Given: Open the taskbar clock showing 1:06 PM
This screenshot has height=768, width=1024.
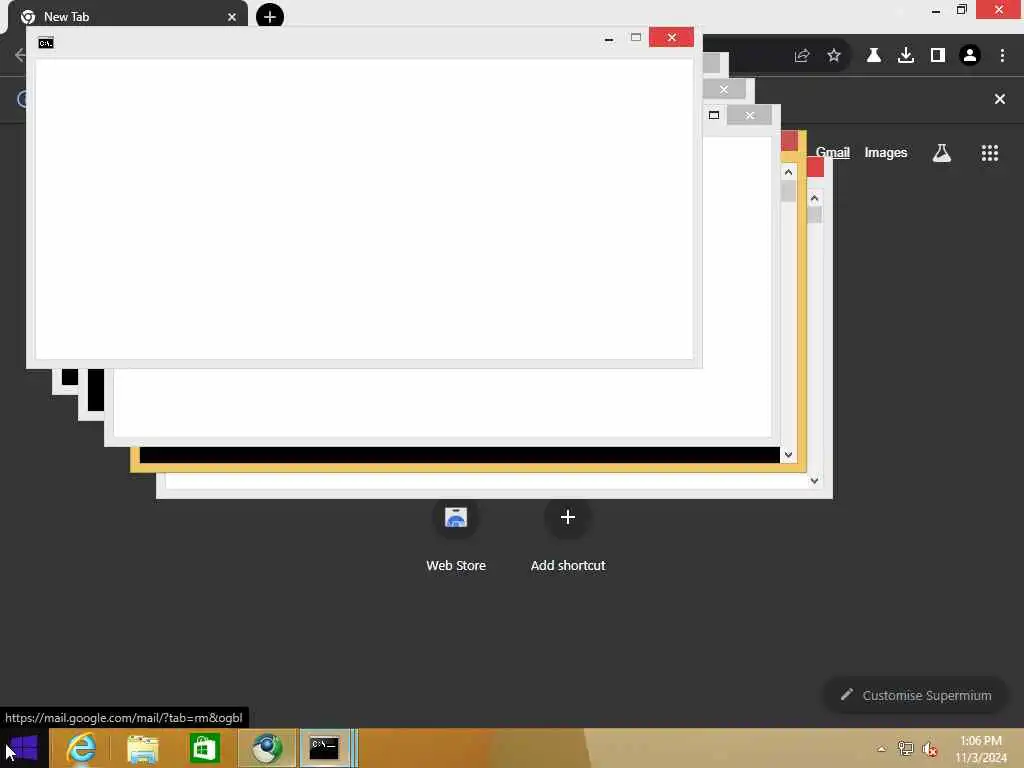Looking at the screenshot, I should click(x=981, y=749).
